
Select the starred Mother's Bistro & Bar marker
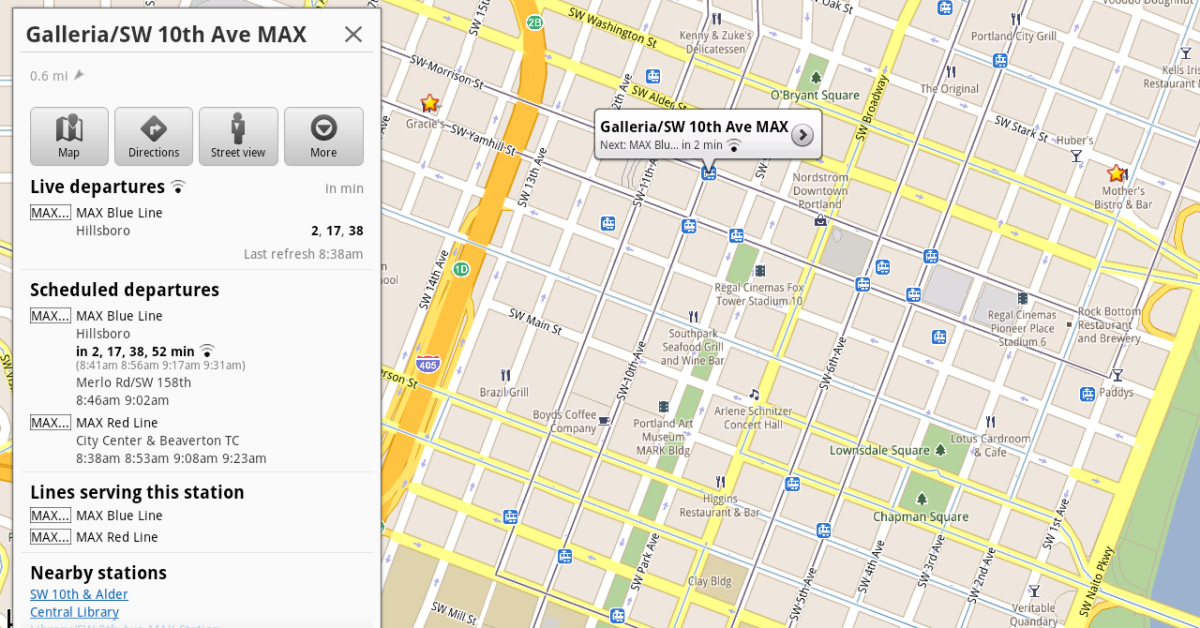click(1116, 173)
